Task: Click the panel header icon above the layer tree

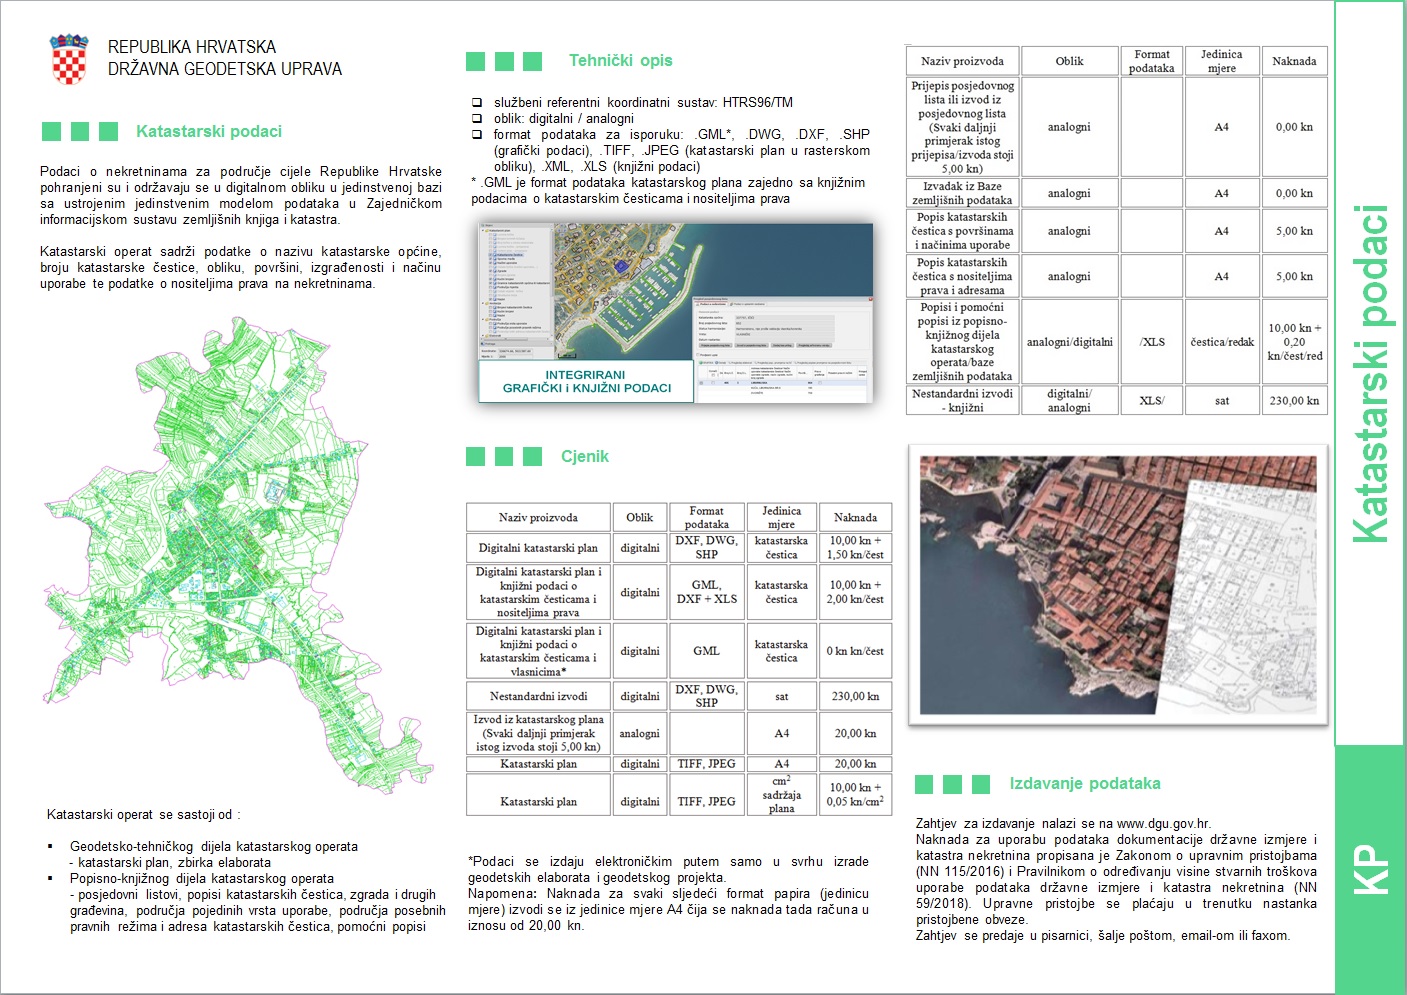Action: (484, 224)
